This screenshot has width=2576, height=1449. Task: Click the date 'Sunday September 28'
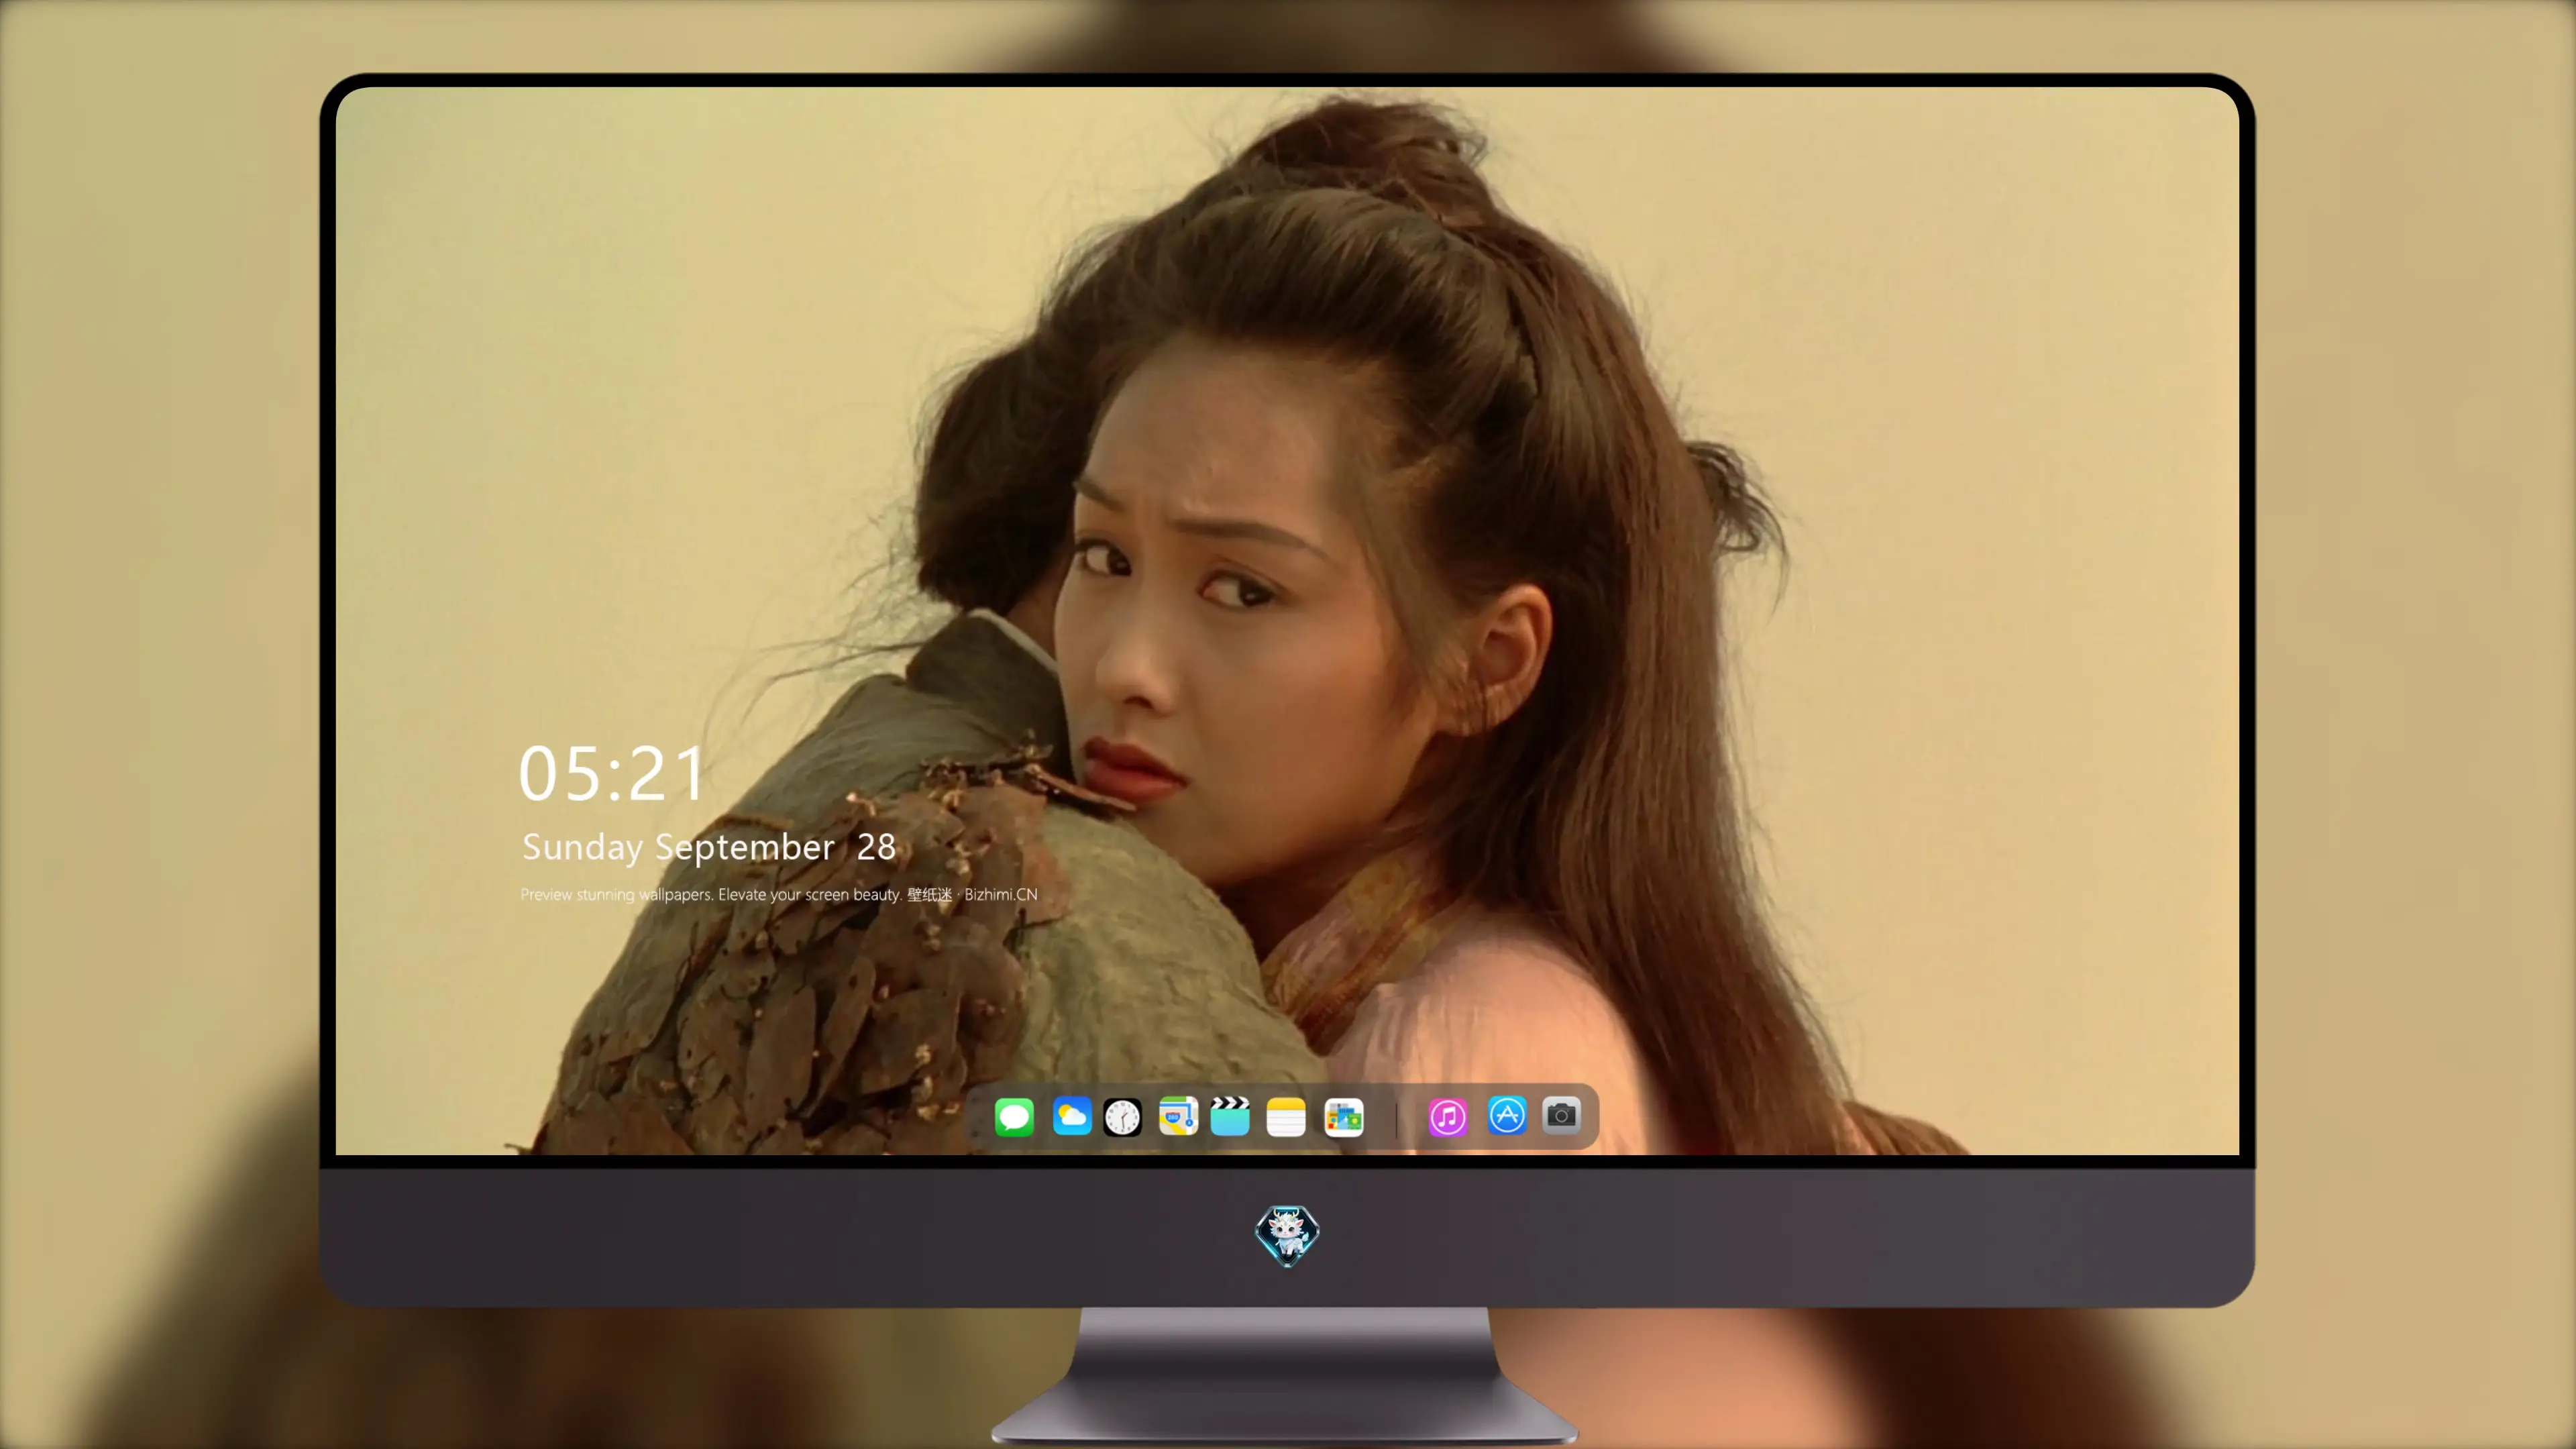point(709,847)
